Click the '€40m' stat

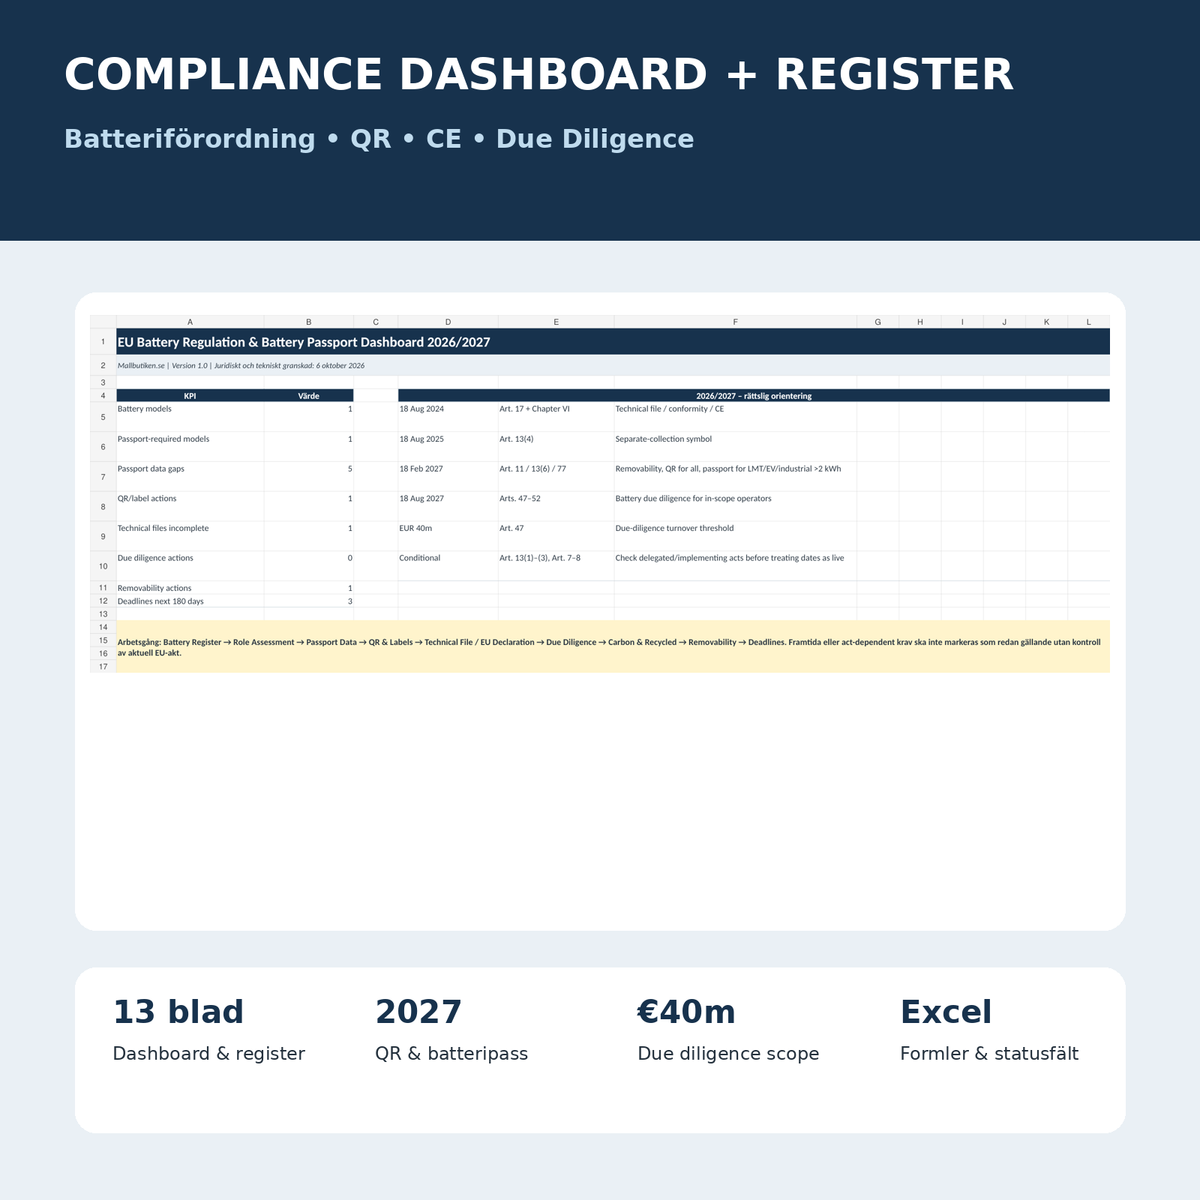[686, 1012]
